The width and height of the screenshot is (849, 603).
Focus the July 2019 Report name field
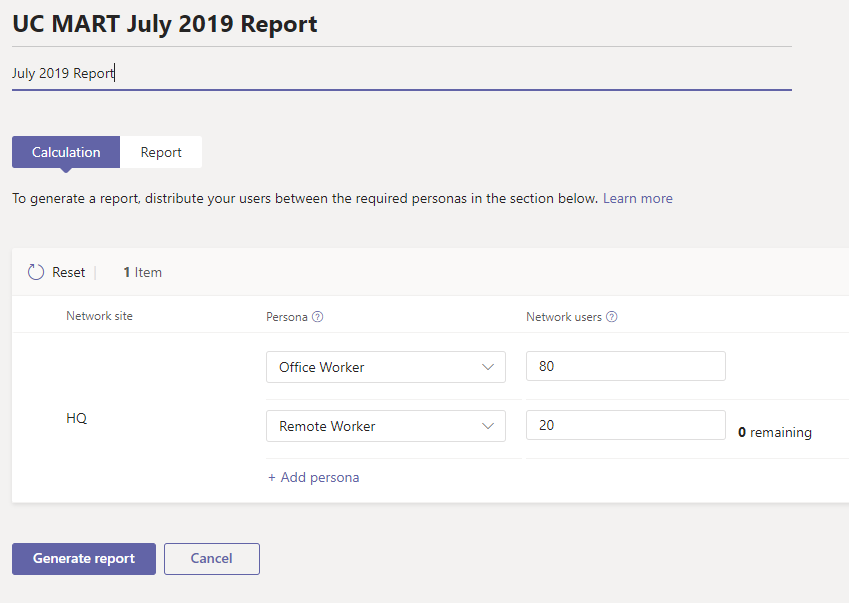click(400, 73)
